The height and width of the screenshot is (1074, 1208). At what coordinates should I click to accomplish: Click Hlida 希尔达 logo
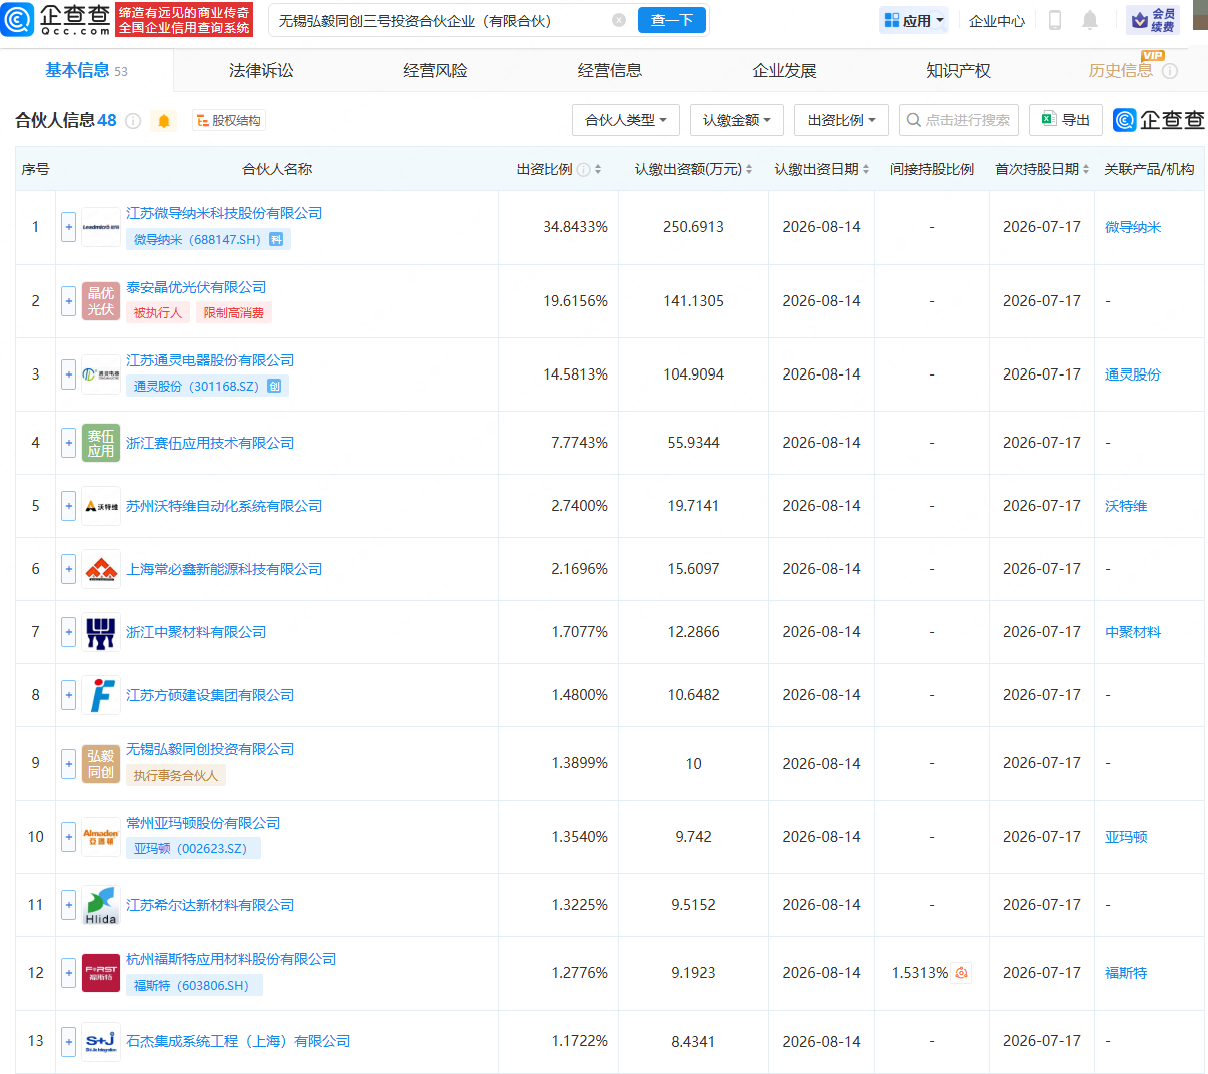point(101,905)
